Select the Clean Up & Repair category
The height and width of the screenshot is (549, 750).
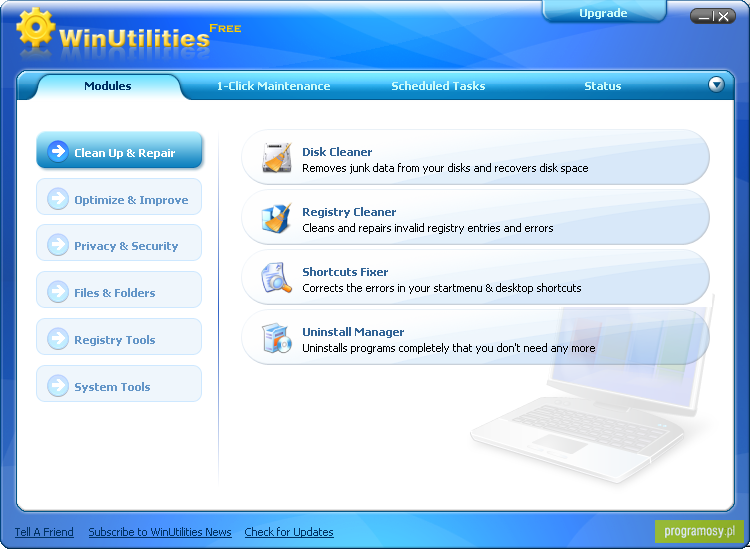(119, 151)
